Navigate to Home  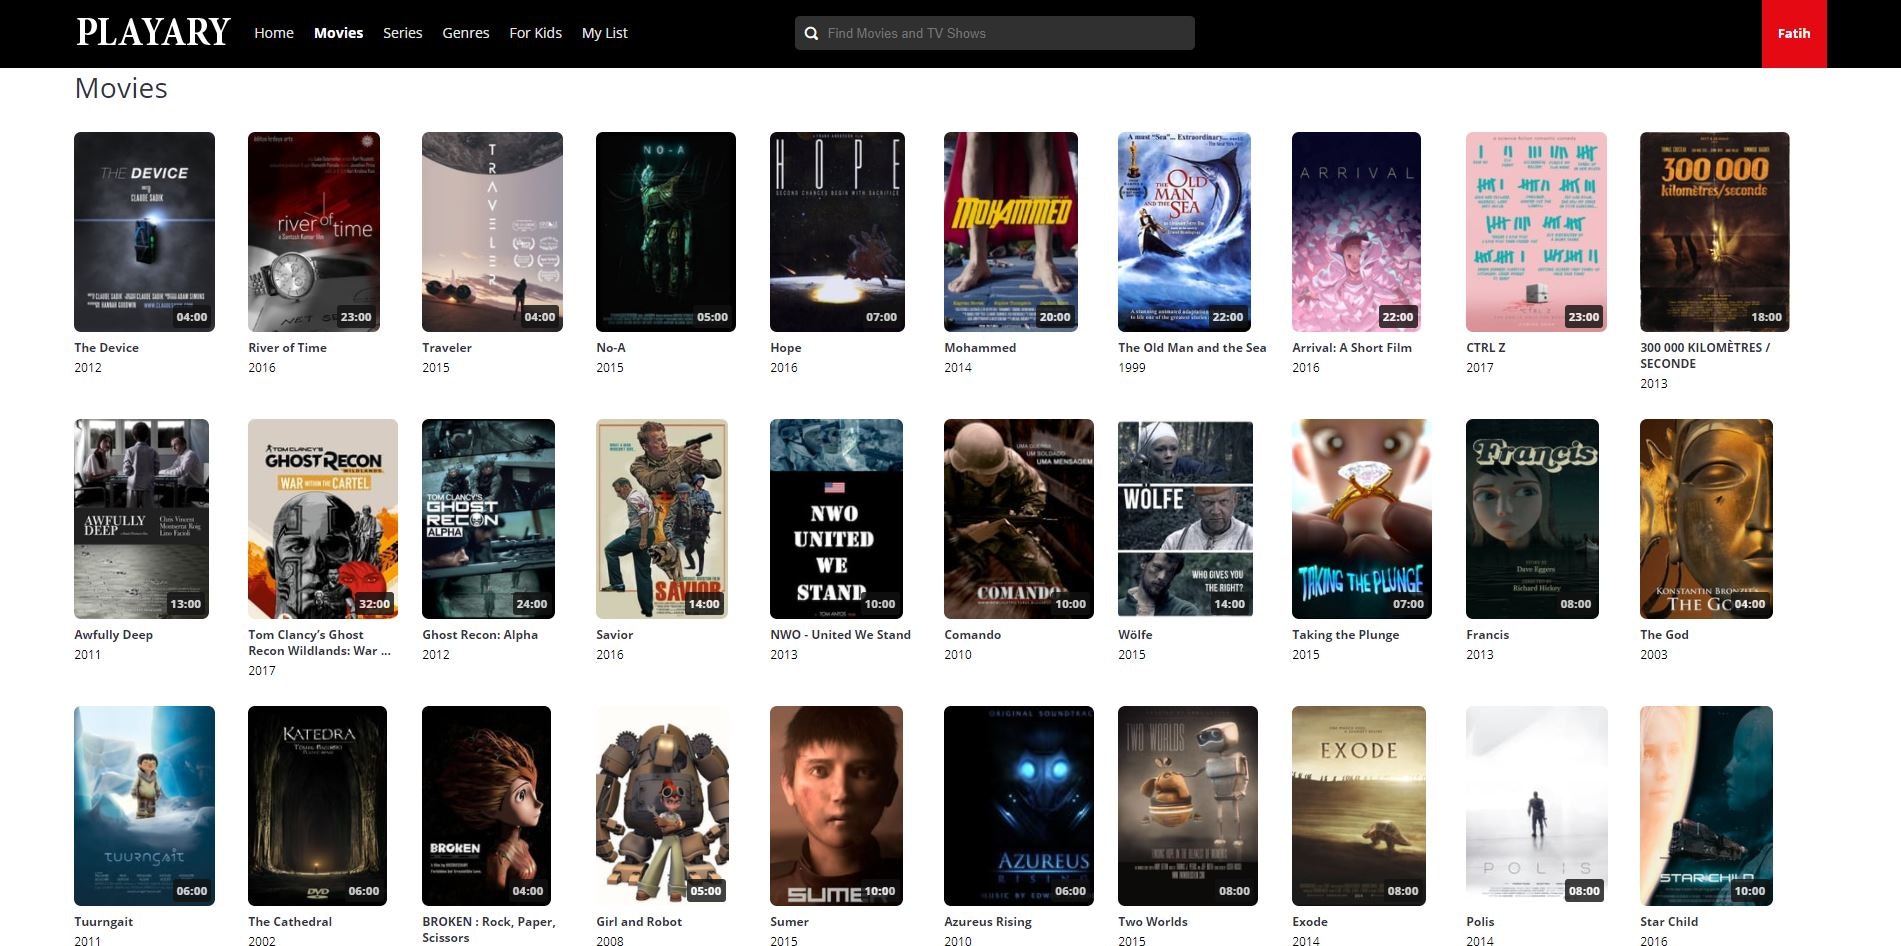pos(273,33)
